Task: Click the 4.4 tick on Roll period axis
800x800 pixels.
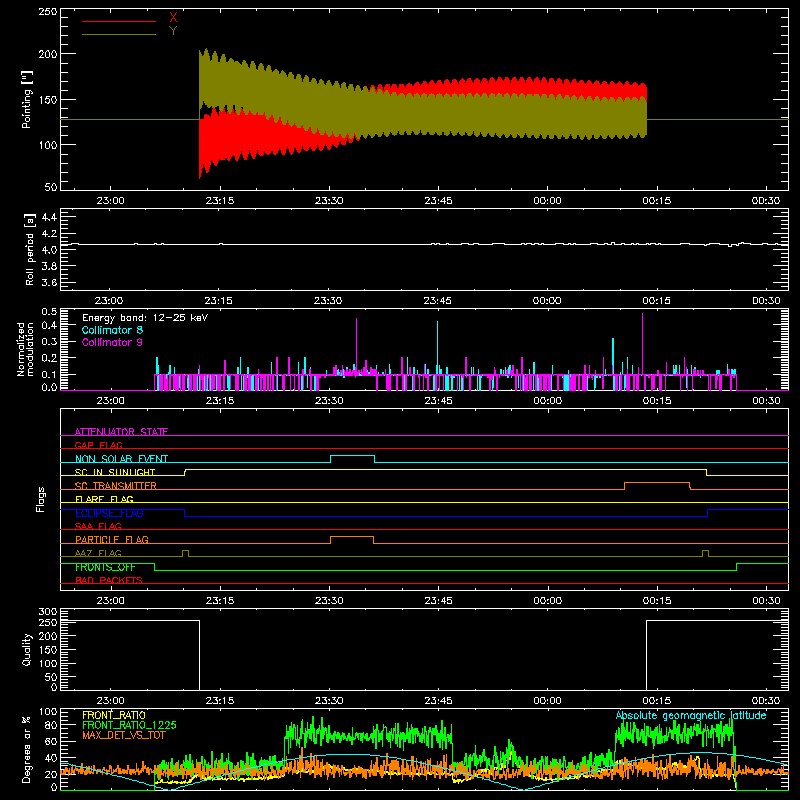Action: click(x=49, y=217)
